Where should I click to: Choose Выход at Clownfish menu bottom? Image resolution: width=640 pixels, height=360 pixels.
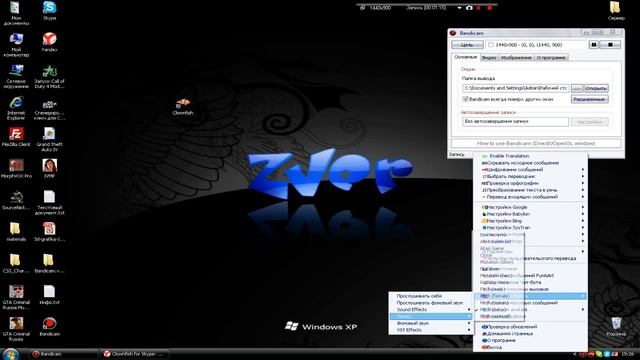tap(530, 347)
